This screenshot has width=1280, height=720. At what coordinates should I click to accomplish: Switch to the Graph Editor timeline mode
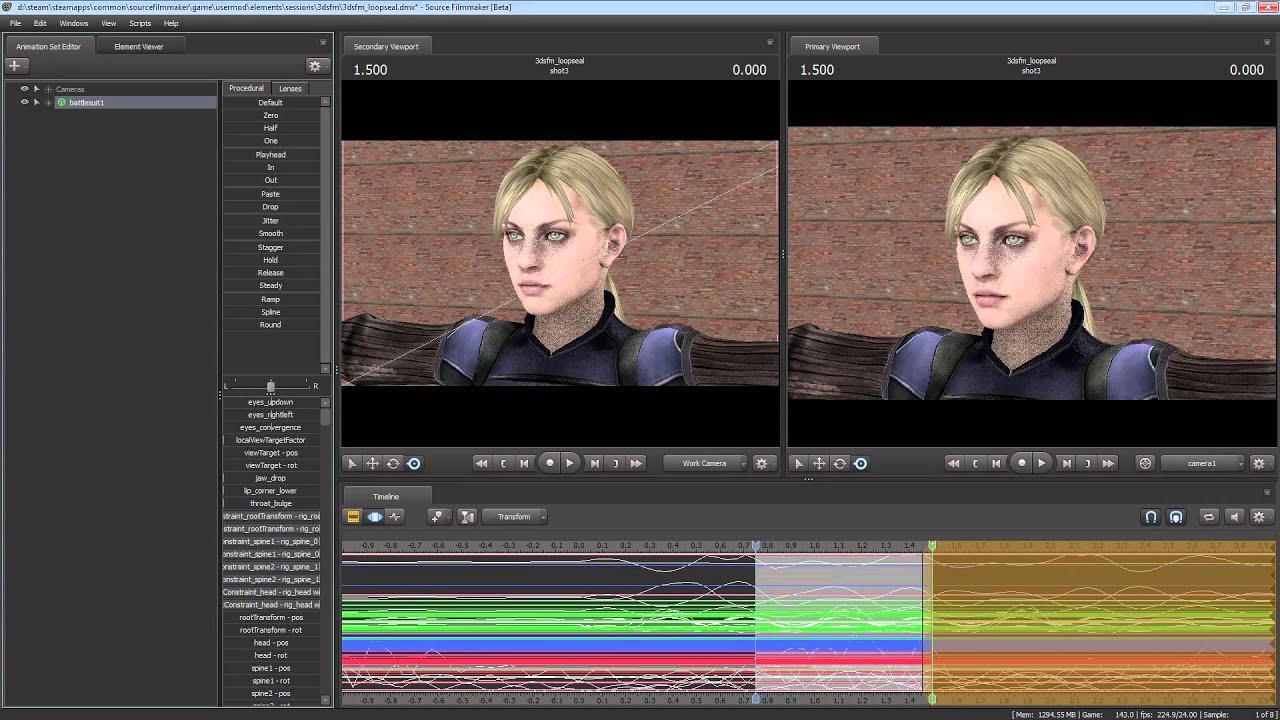396,517
